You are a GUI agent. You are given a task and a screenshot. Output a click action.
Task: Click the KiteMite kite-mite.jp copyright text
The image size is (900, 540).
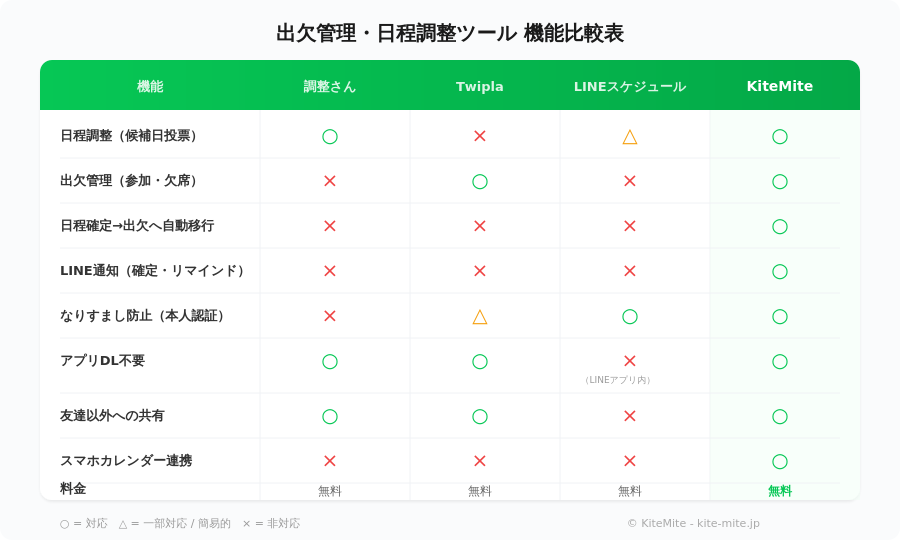tap(693, 523)
